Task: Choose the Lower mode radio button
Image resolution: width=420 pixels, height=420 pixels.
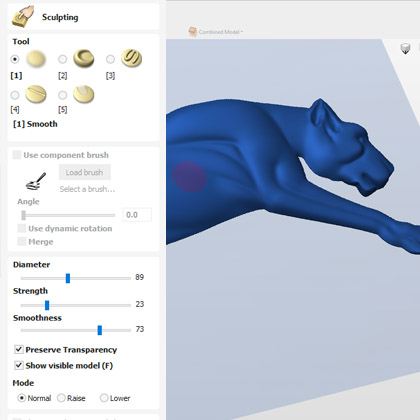Action: [104, 398]
